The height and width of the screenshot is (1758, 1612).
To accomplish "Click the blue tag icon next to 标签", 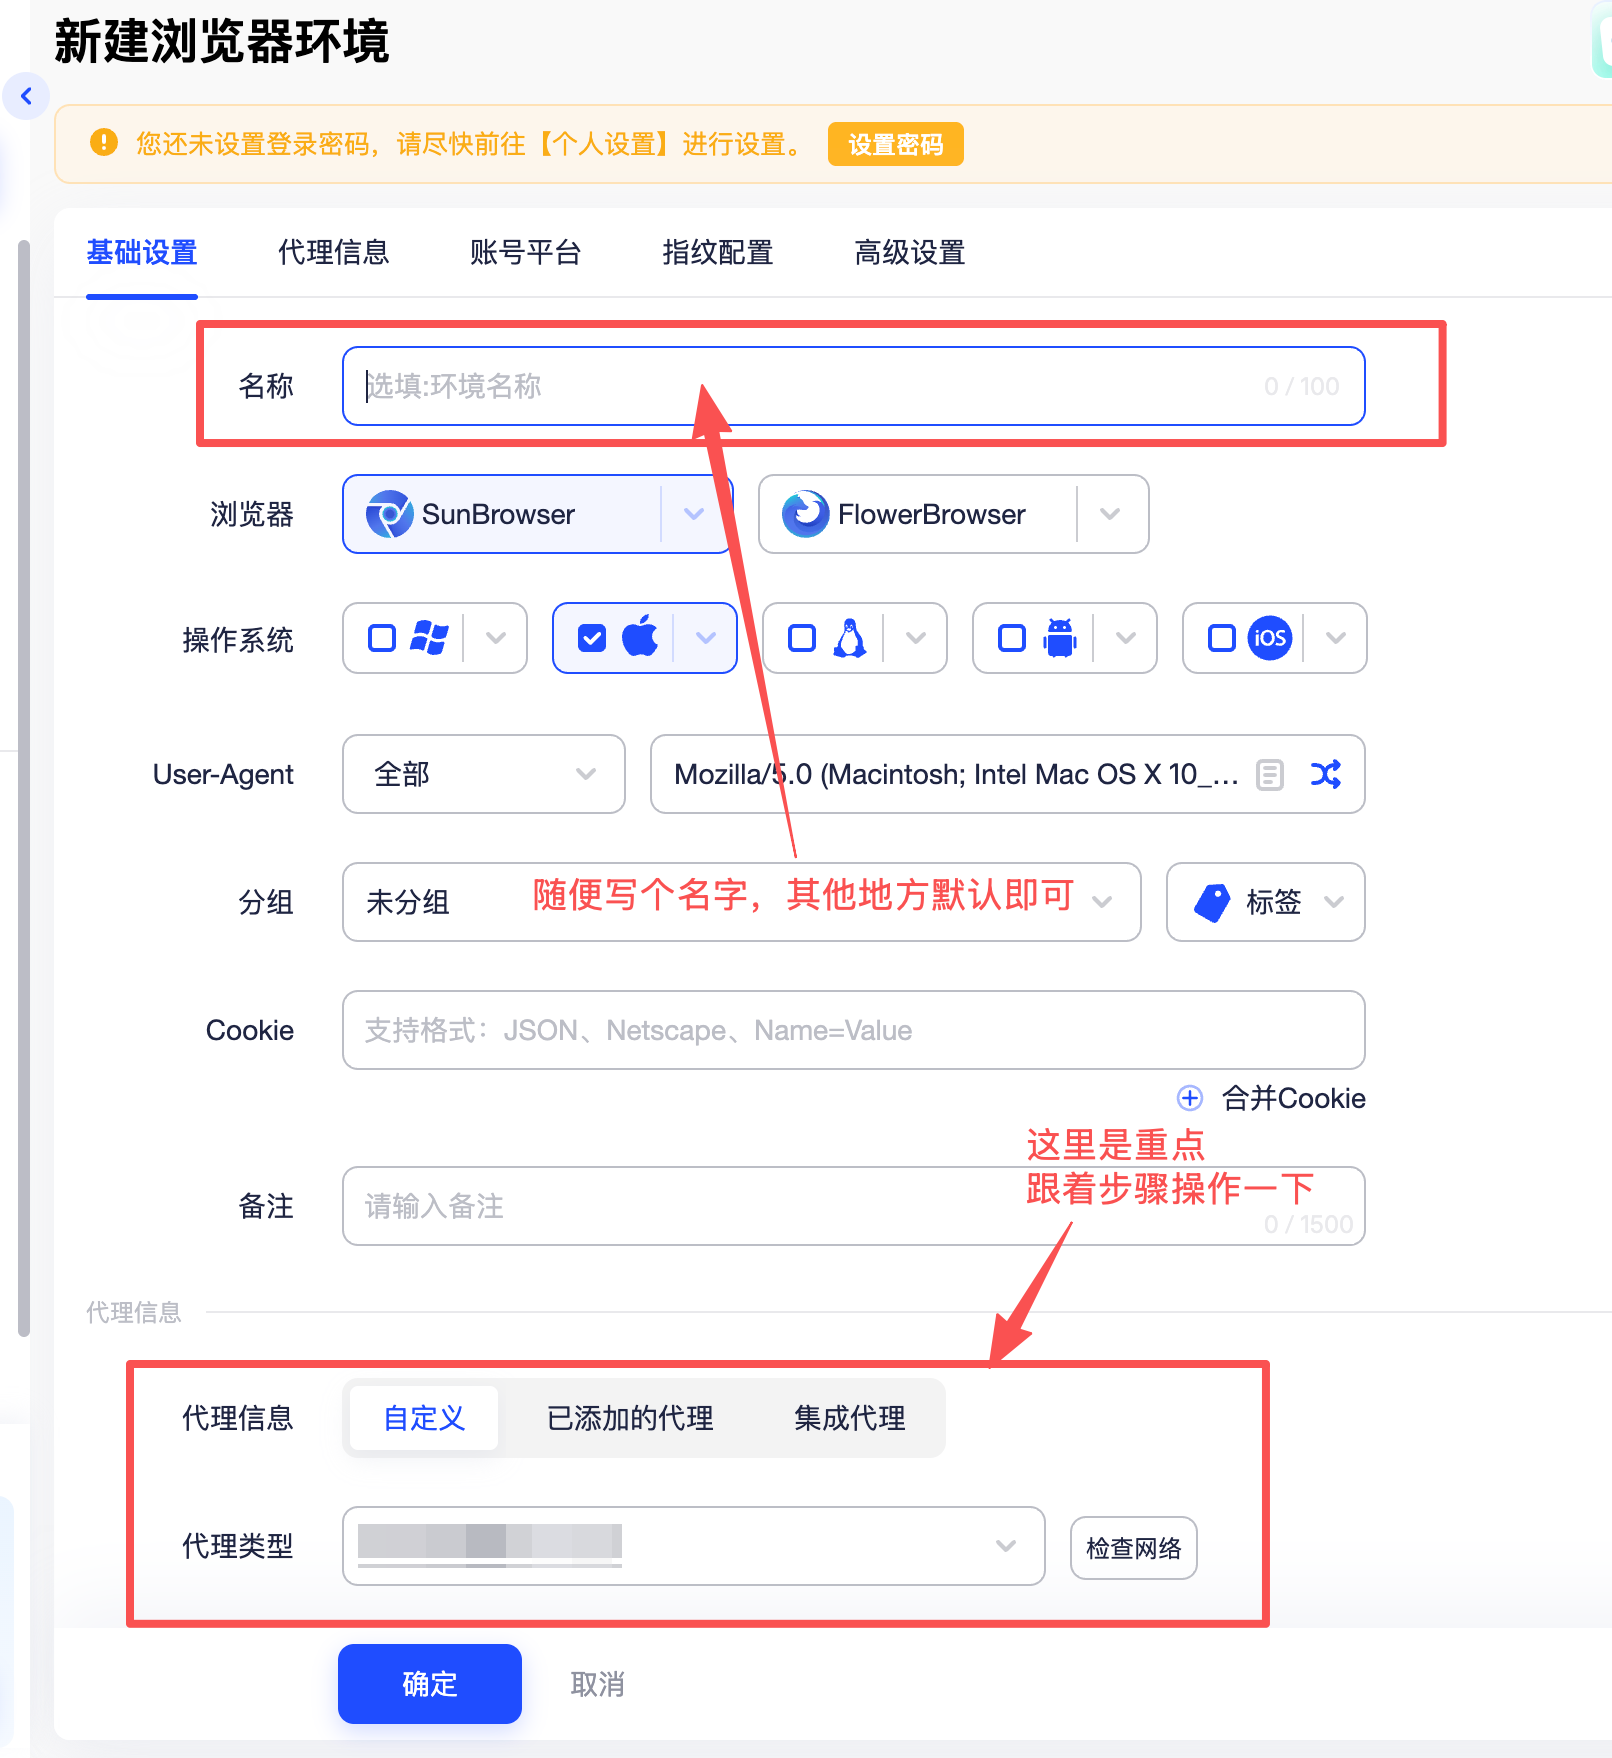I will click(1211, 902).
